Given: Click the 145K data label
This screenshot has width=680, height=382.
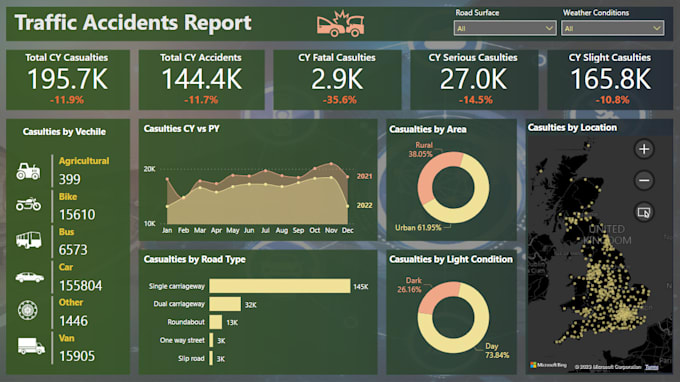Looking at the screenshot, I should pos(360,287).
